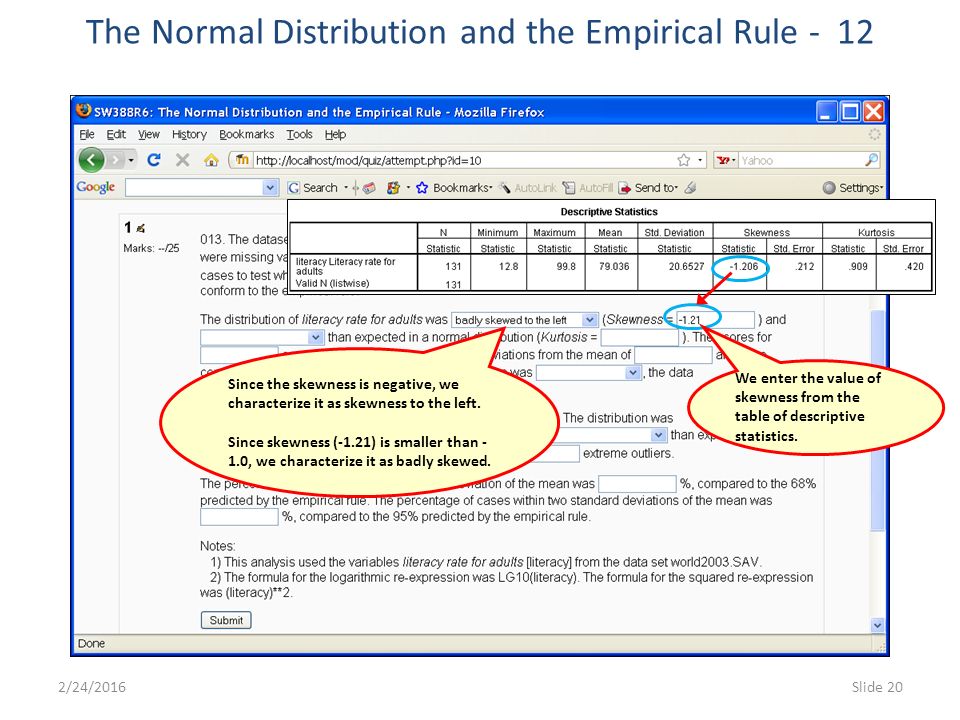Click the 'Marks: --/25' text
Image resolution: width=960 pixels, height=720 pixels.
coord(151,248)
